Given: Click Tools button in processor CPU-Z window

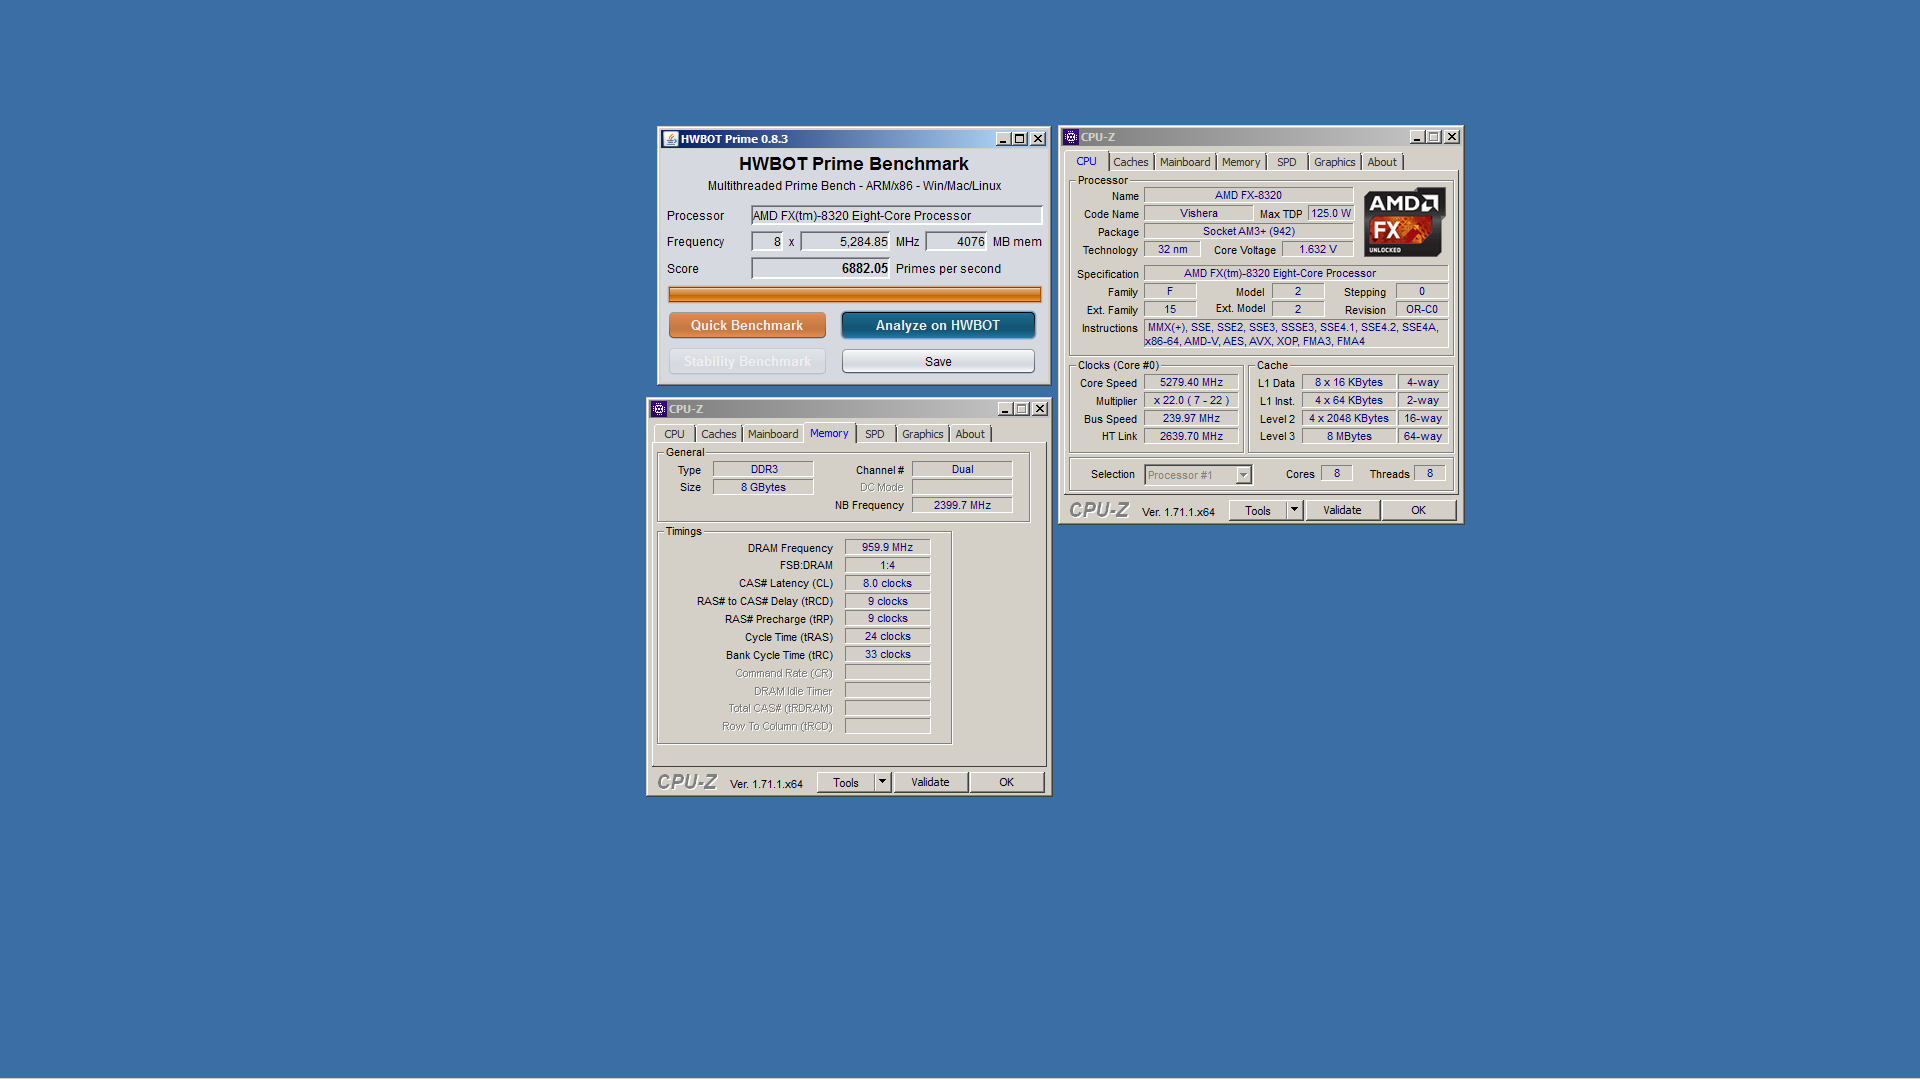Looking at the screenshot, I should [x=1258, y=511].
